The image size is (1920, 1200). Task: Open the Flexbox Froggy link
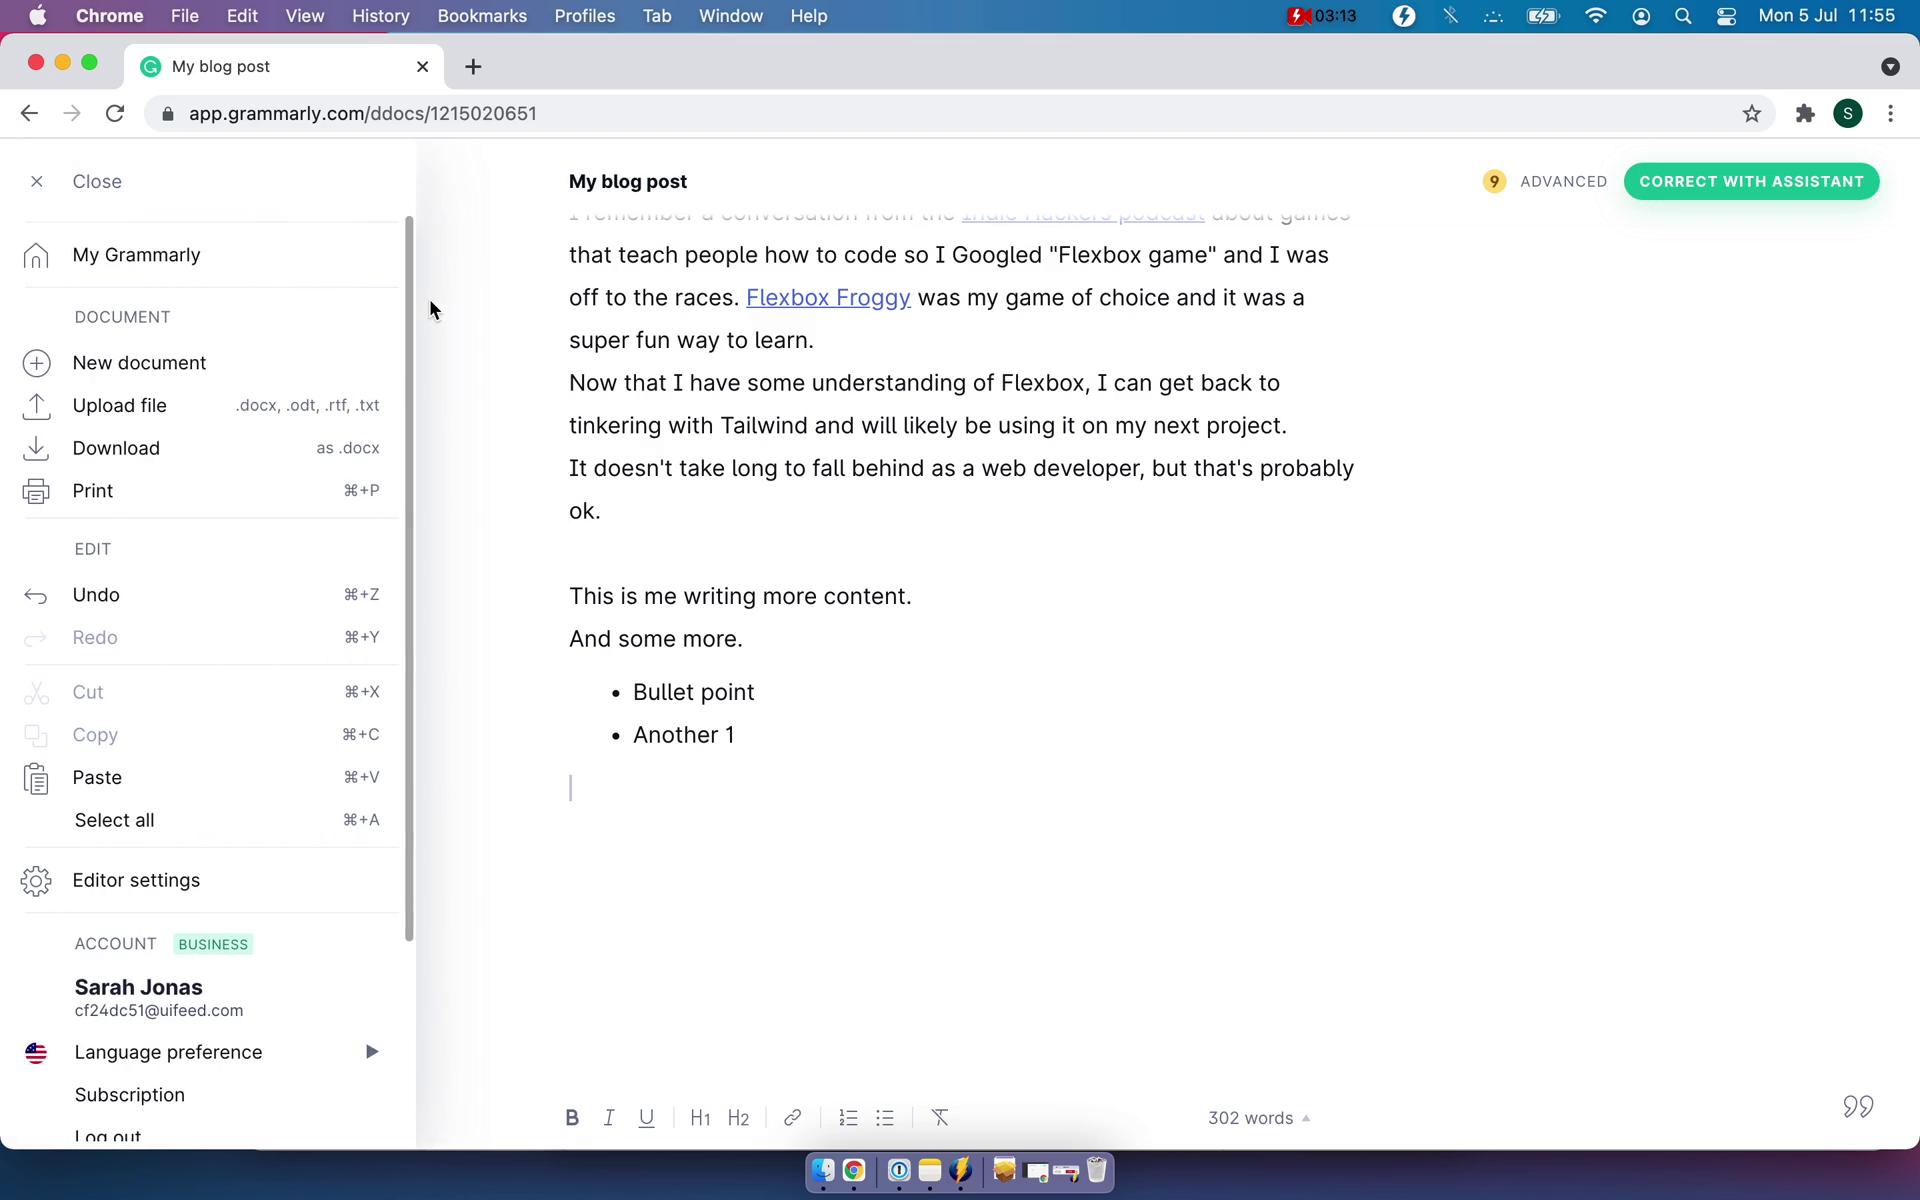828,298
